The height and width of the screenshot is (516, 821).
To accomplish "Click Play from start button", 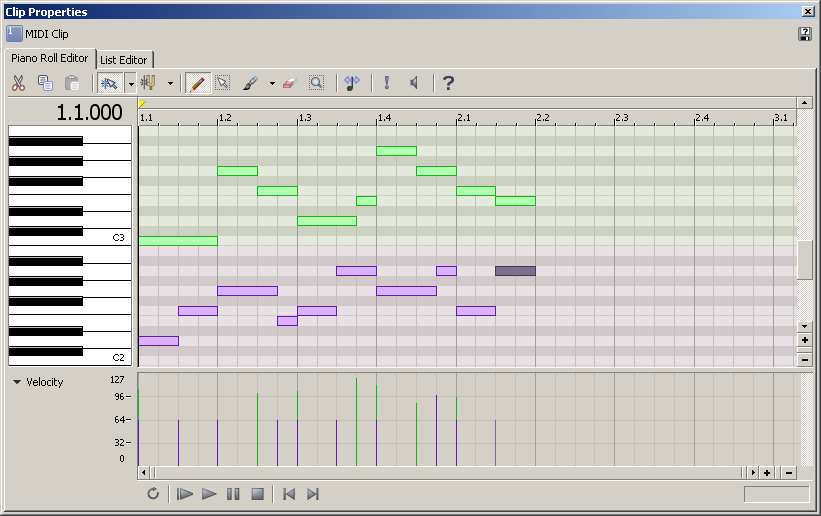I will 184,493.
